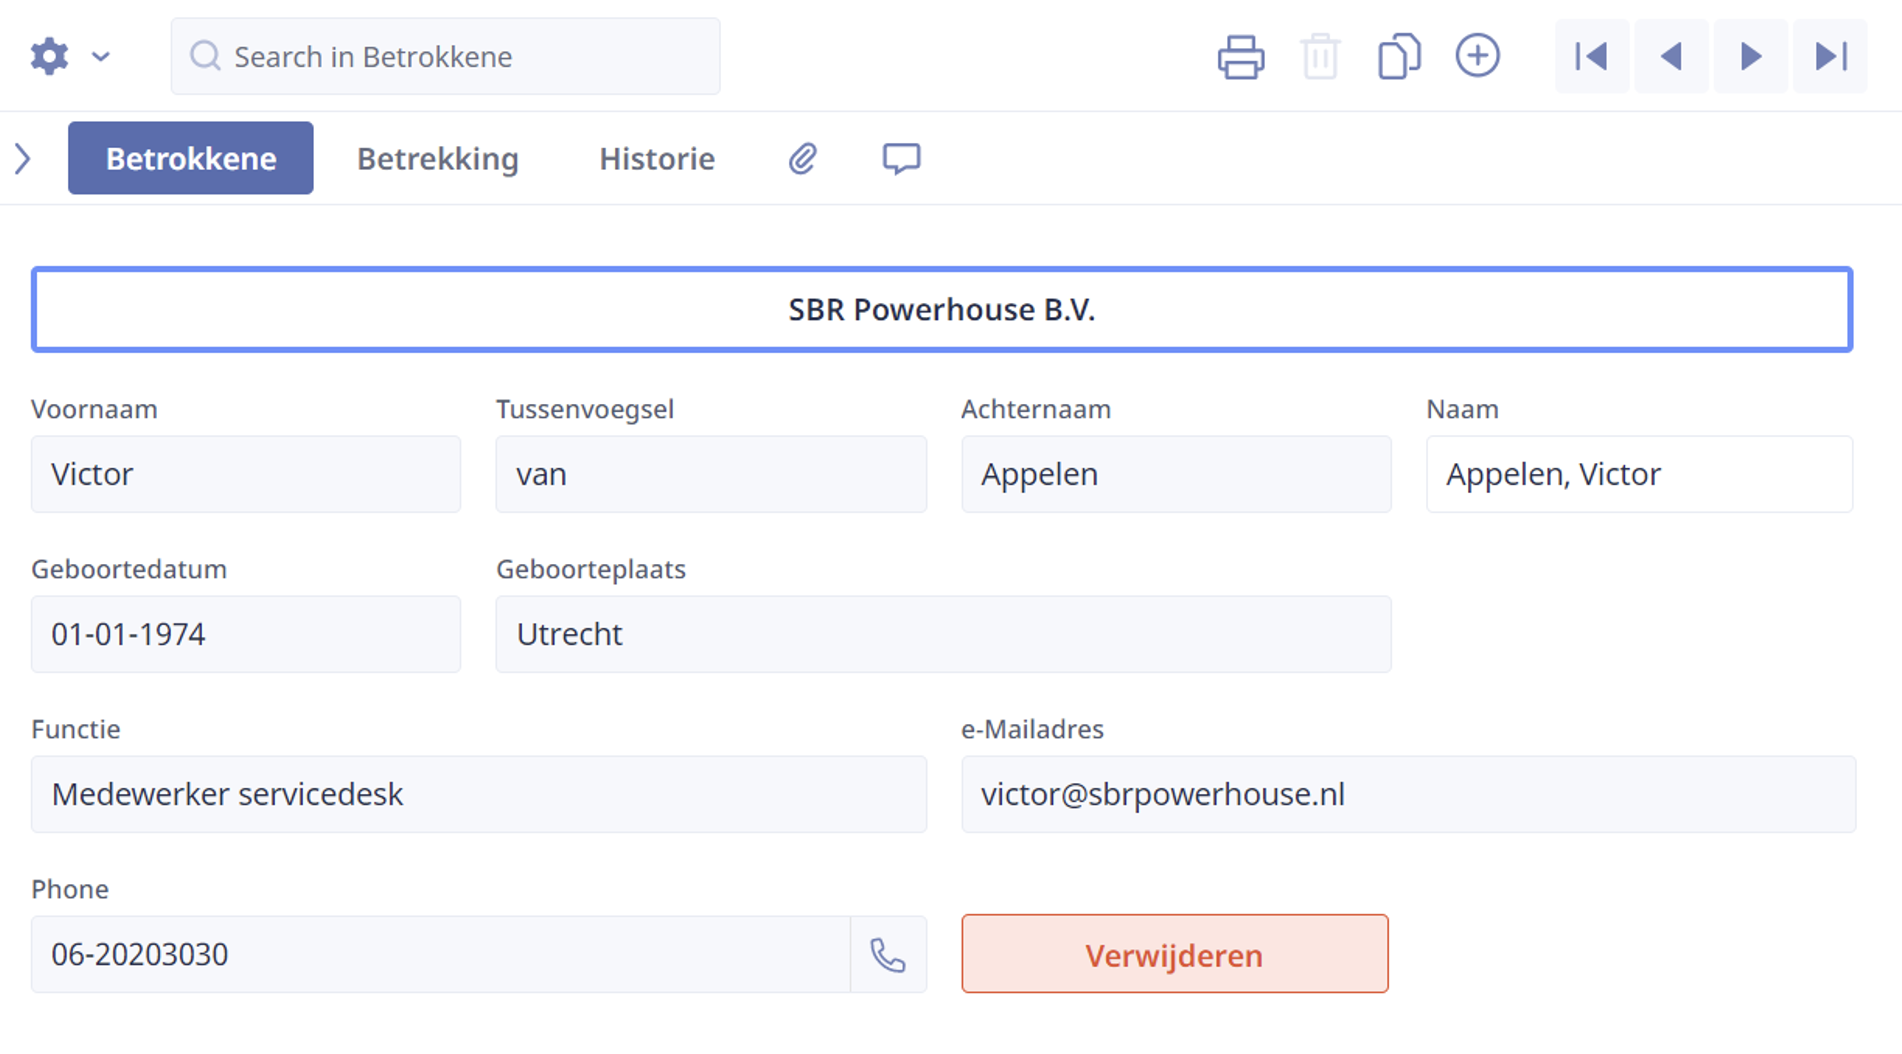Click the trash delete icon
This screenshot has width=1902, height=1054.
tap(1320, 56)
